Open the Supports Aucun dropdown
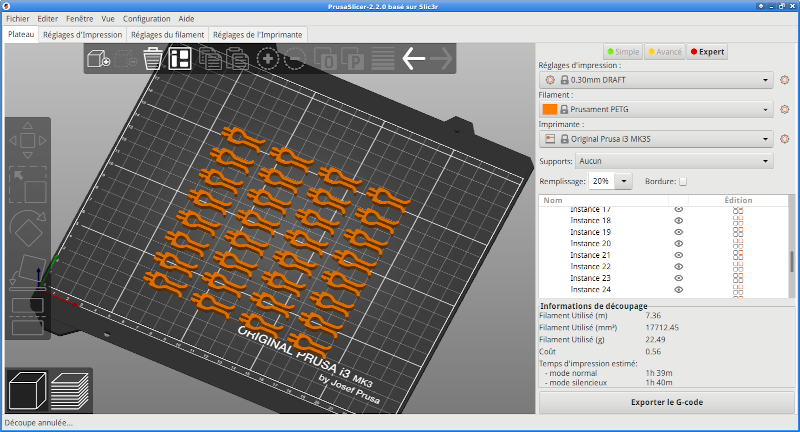Image resolution: width=800 pixels, height=432 pixels. click(x=674, y=161)
